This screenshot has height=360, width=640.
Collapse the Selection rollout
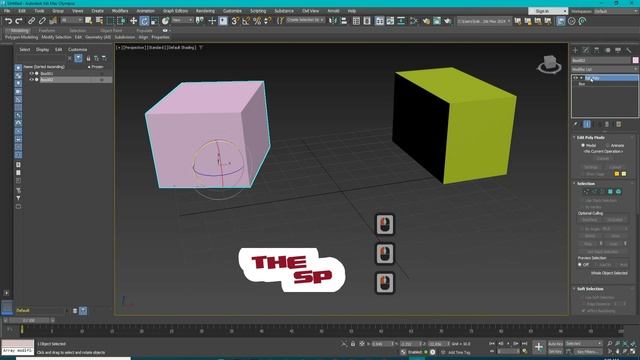[x=586, y=184]
